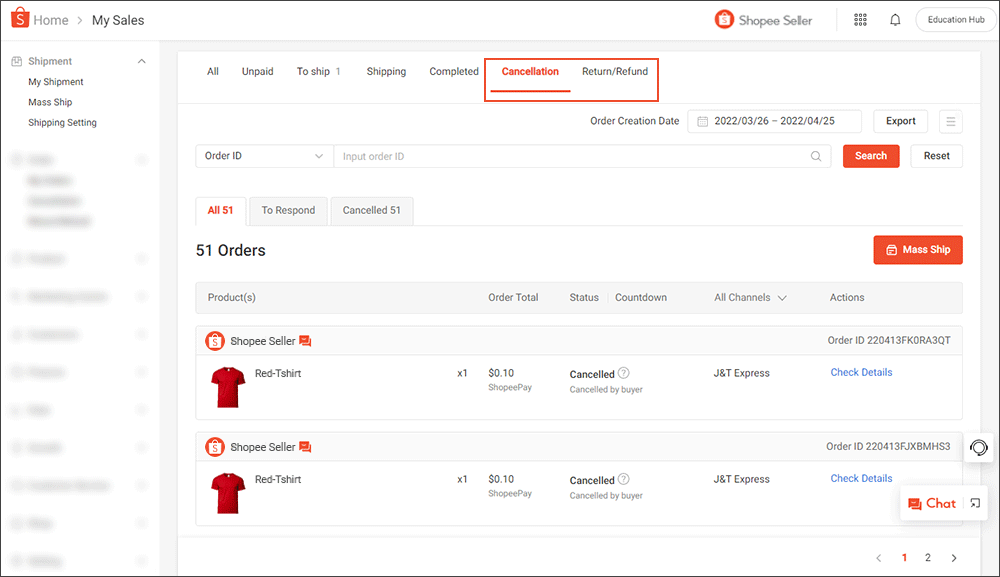
Task: Click the floating customer support icon
Action: pos(977,448)
